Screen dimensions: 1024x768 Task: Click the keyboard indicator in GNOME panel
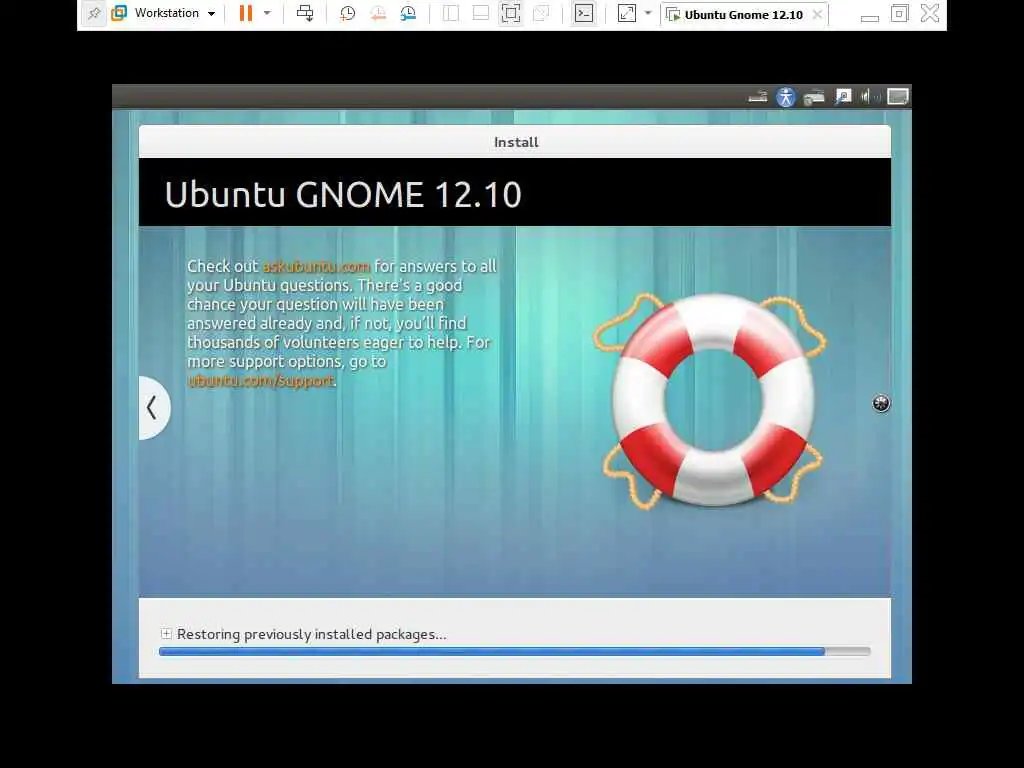coord(758,97)
